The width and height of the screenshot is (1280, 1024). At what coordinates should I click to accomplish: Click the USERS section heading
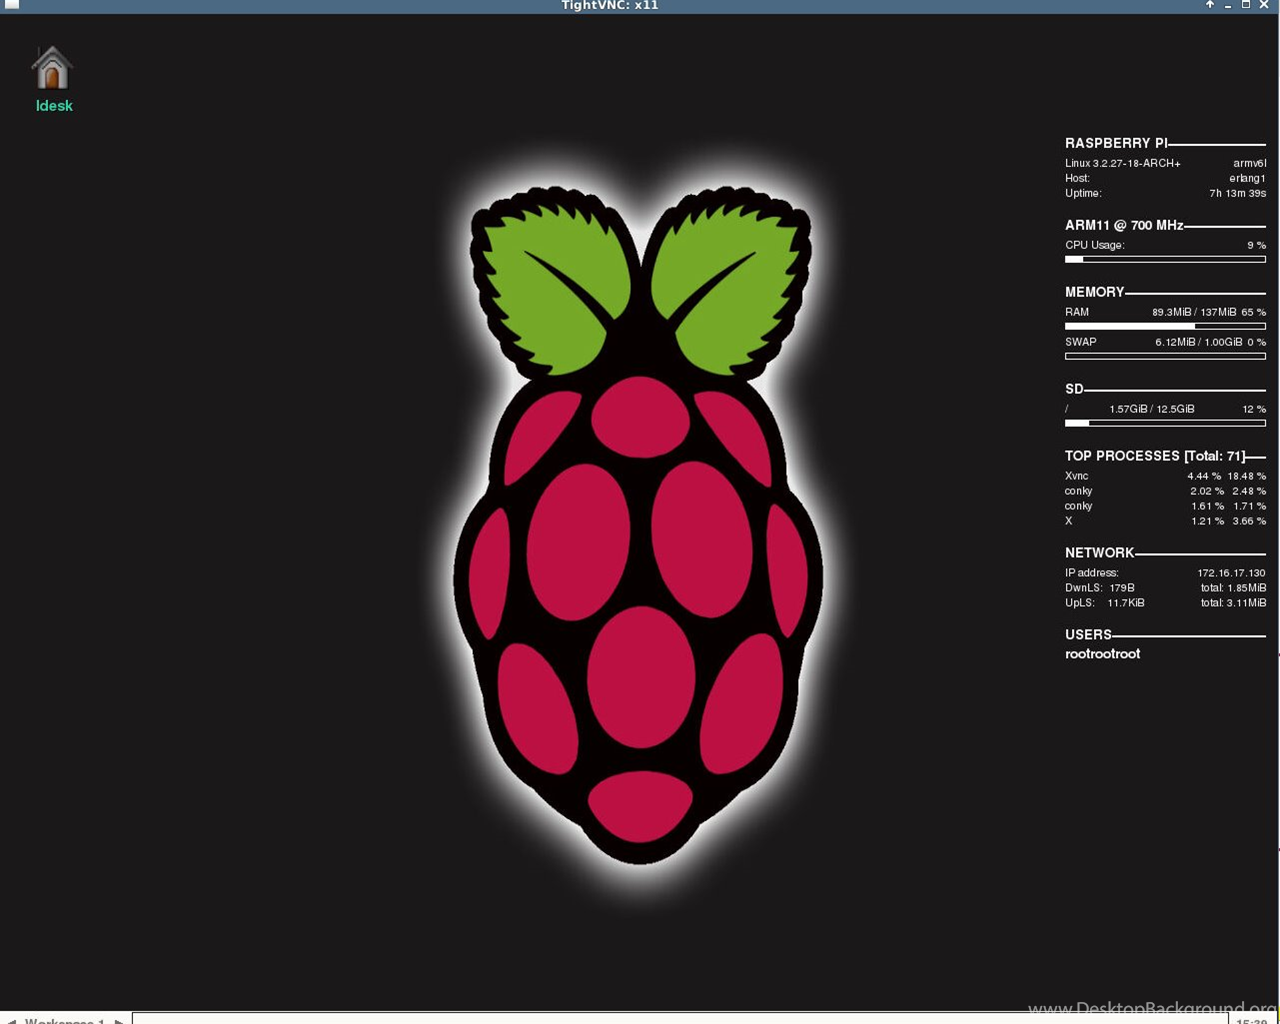1088,635
